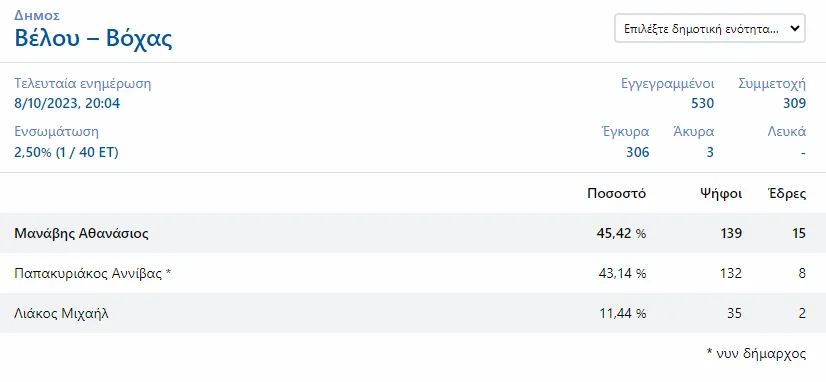Click the νυν δήμαρχος footnote
Viewport: 826px width, 382px height.
coord(756,353)
